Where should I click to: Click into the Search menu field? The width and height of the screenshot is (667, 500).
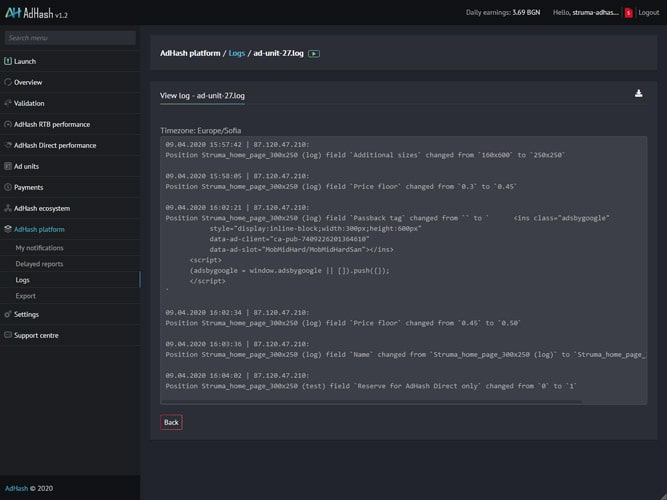coord(69,38)
